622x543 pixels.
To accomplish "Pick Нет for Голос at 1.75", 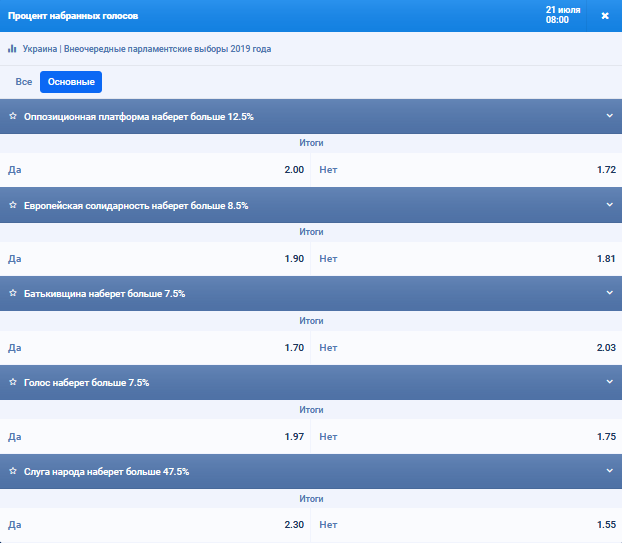I will tap(466, 436).
